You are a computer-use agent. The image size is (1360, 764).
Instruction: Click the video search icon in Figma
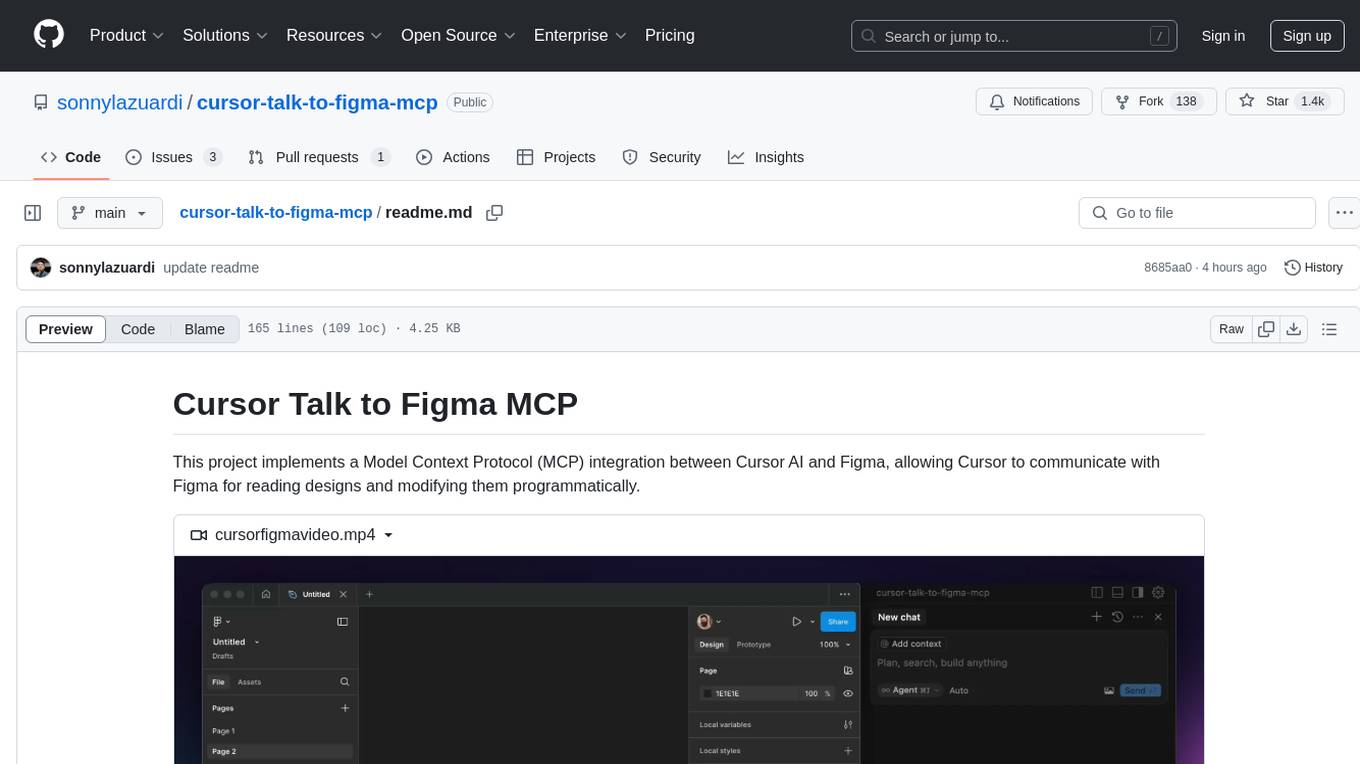(344, 682)
